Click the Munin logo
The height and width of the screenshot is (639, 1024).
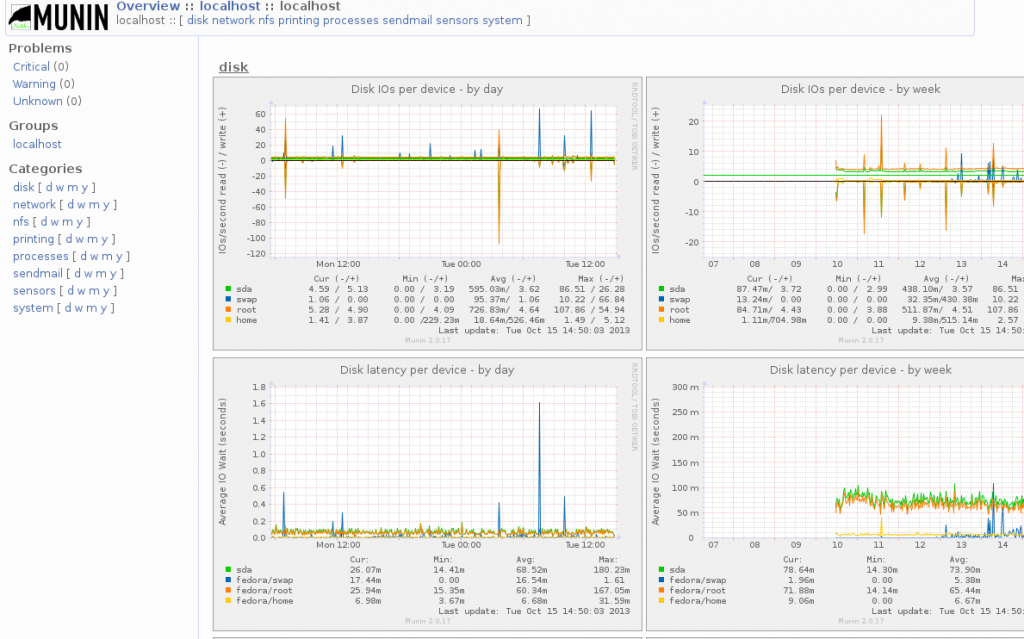pos(57,17)
